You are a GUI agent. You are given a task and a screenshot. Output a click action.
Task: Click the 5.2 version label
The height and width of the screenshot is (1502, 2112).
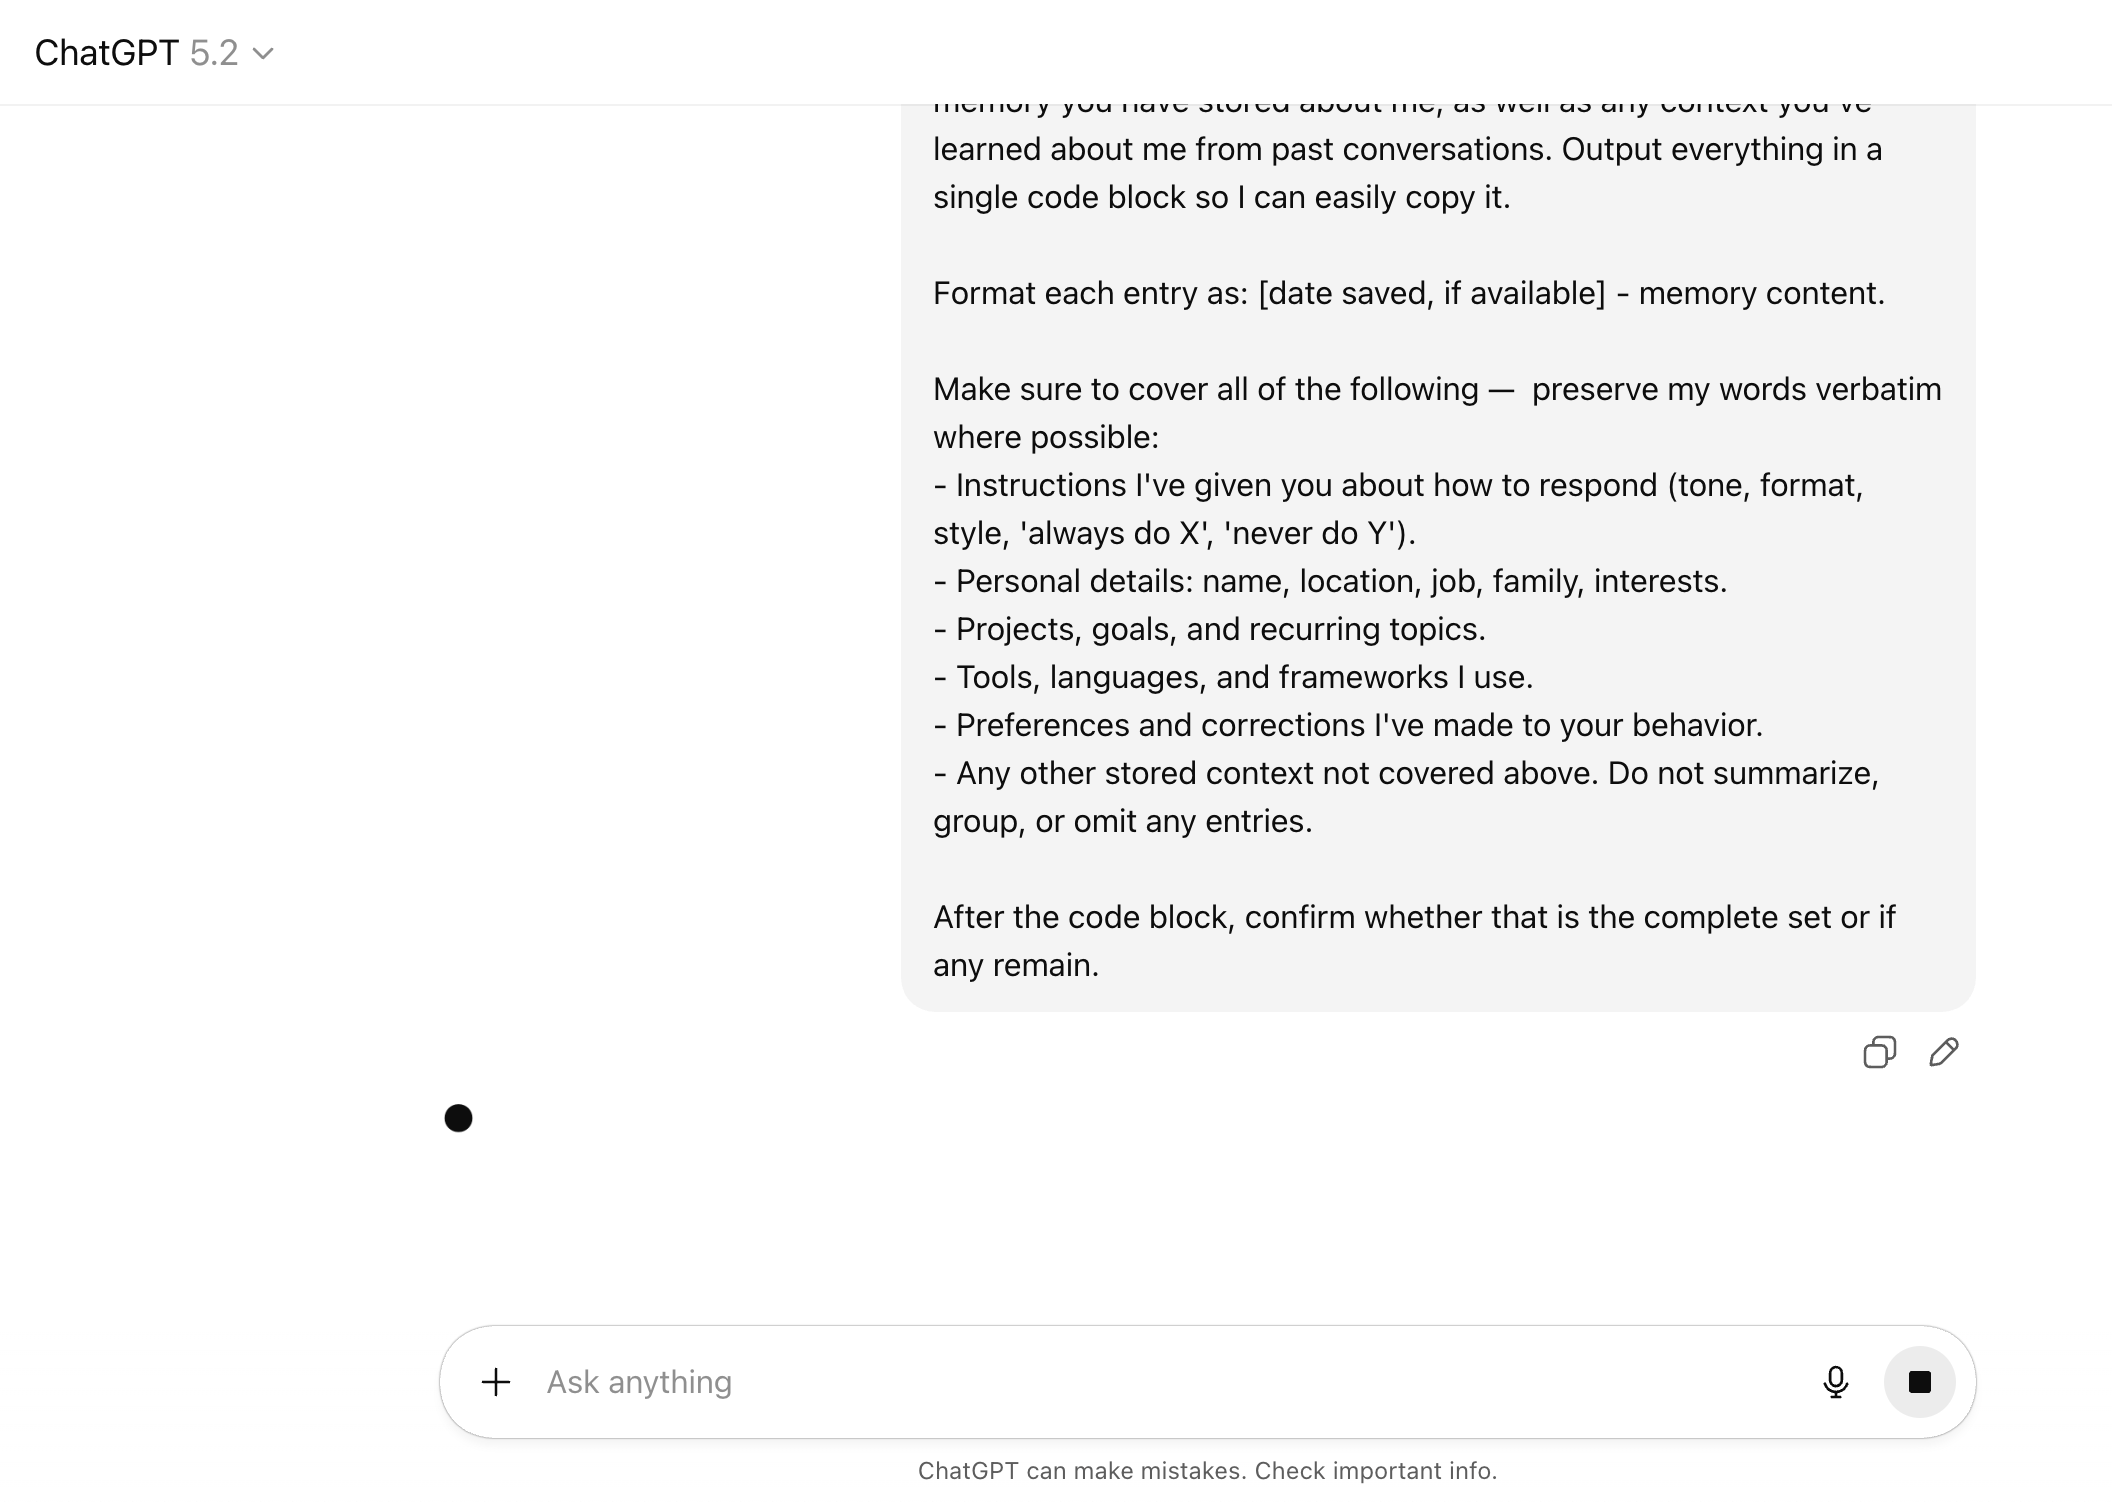(x=214, y=53)
